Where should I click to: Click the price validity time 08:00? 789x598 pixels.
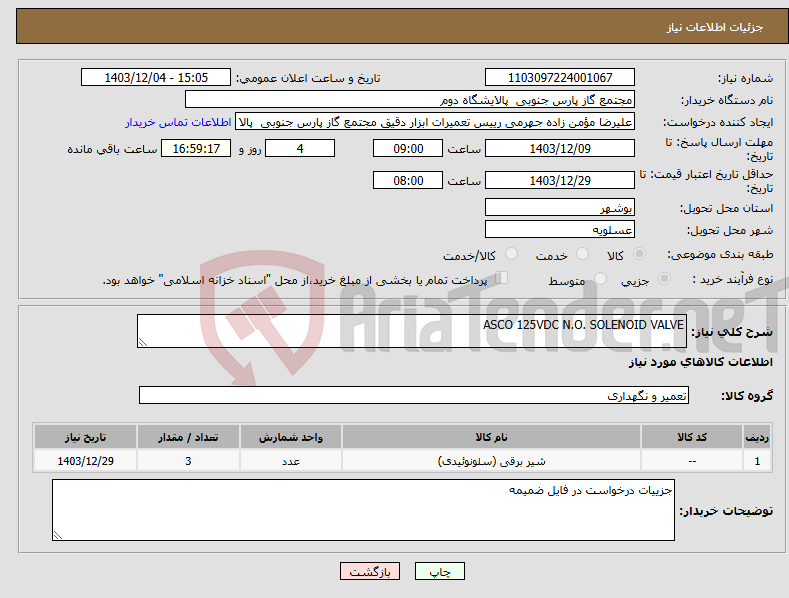coord(408,180)
